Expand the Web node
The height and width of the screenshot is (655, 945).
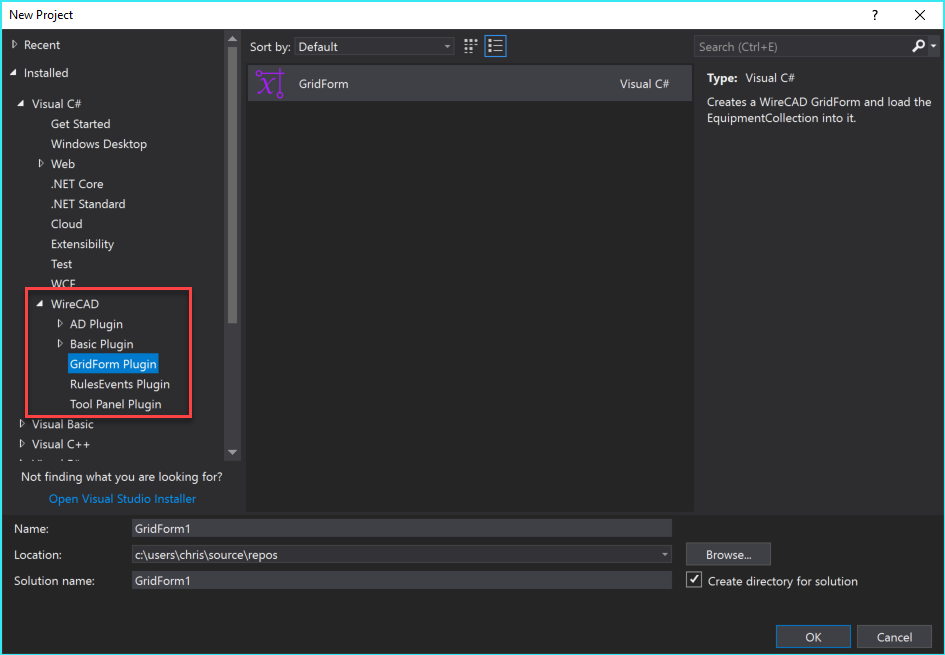pyautogui.click(x=41, y=163)
